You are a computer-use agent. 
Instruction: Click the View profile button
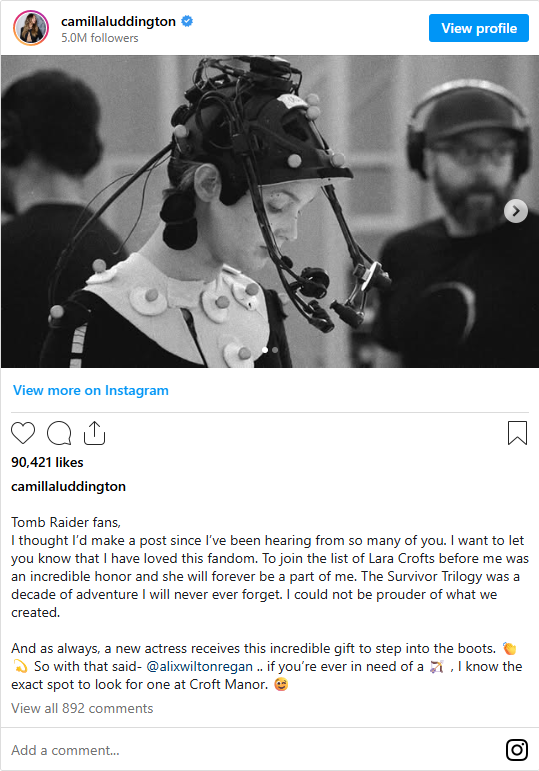tap(479, 28)
